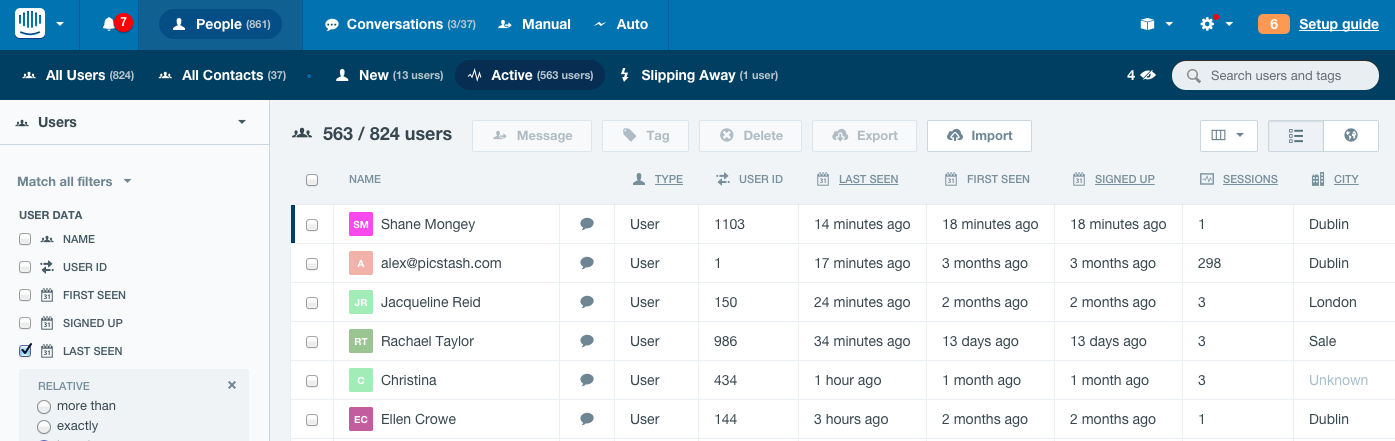Image resolution: width=1395 pixels, height=441 pixels.
Task: Select the 'exactly' radio option
Action: (43, 426)
